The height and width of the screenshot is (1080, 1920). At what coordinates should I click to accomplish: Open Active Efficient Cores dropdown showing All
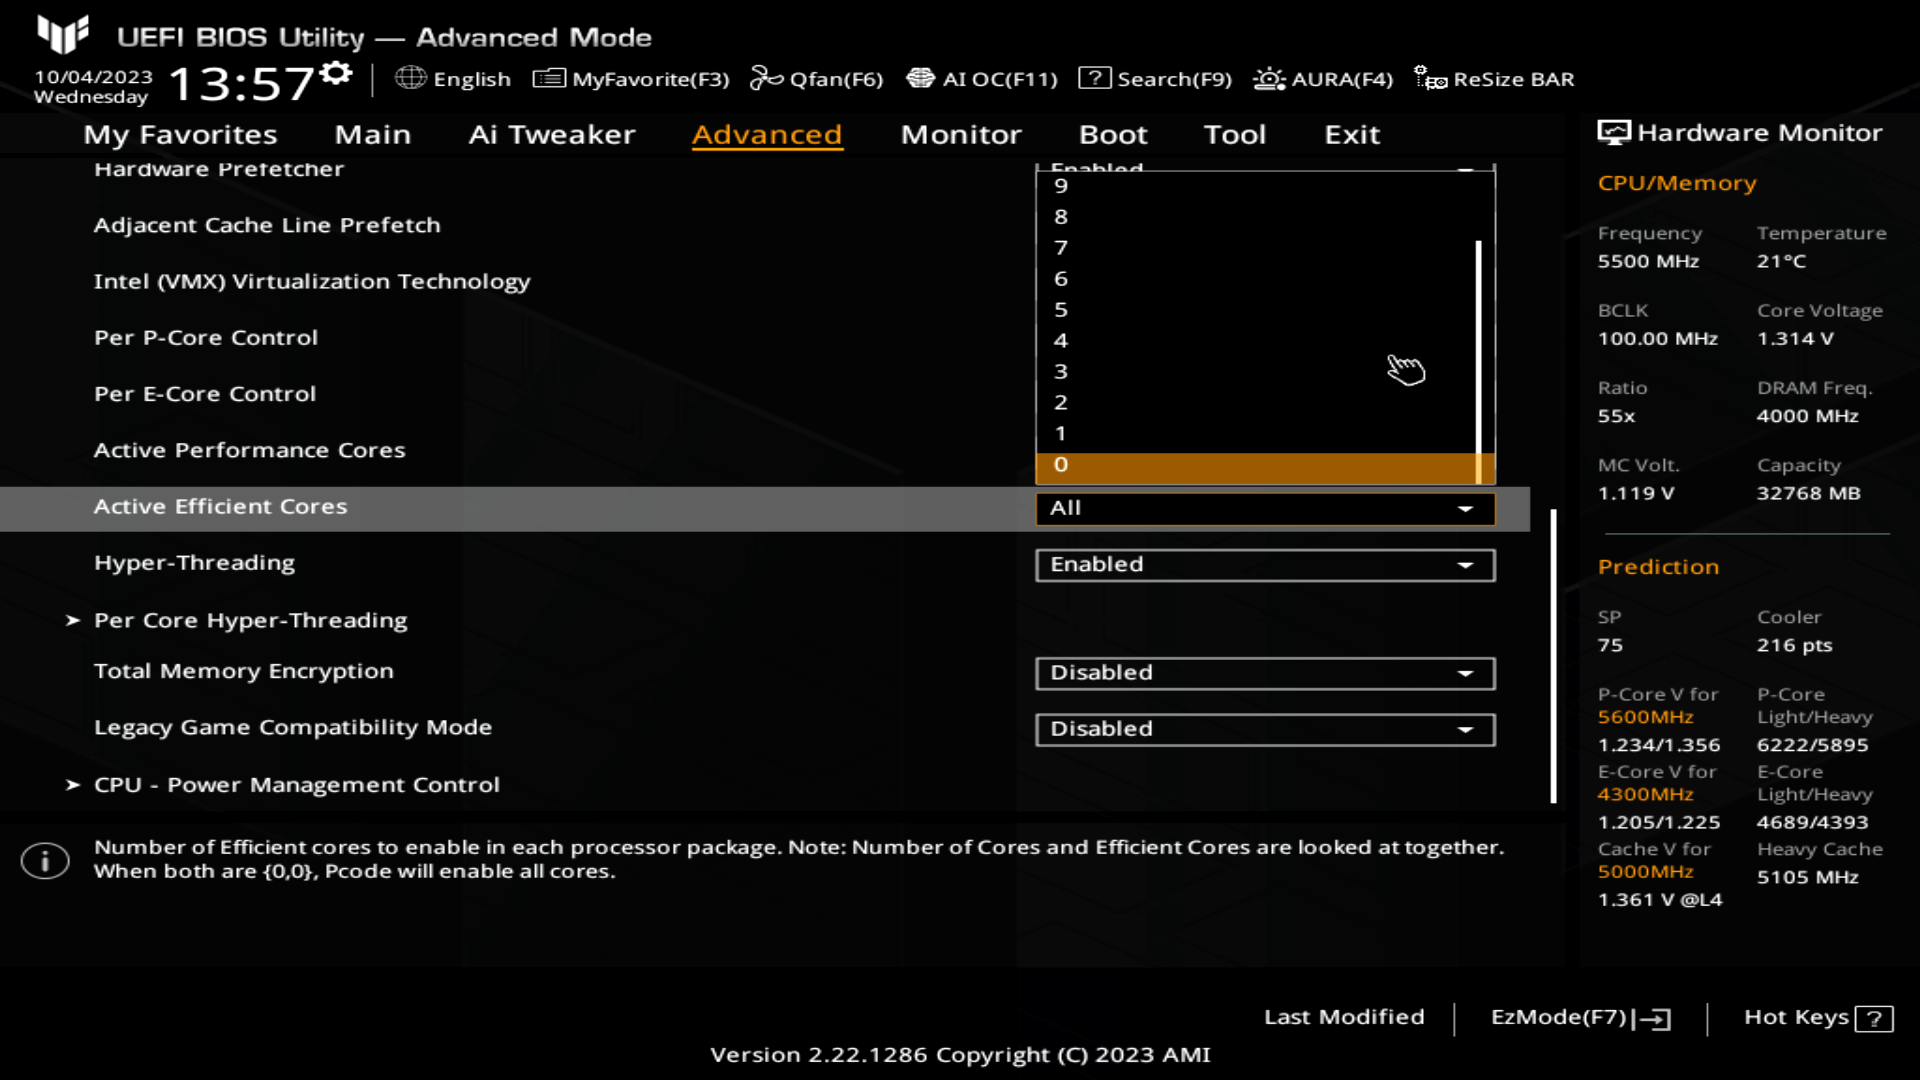click(x=1265, y=508)
